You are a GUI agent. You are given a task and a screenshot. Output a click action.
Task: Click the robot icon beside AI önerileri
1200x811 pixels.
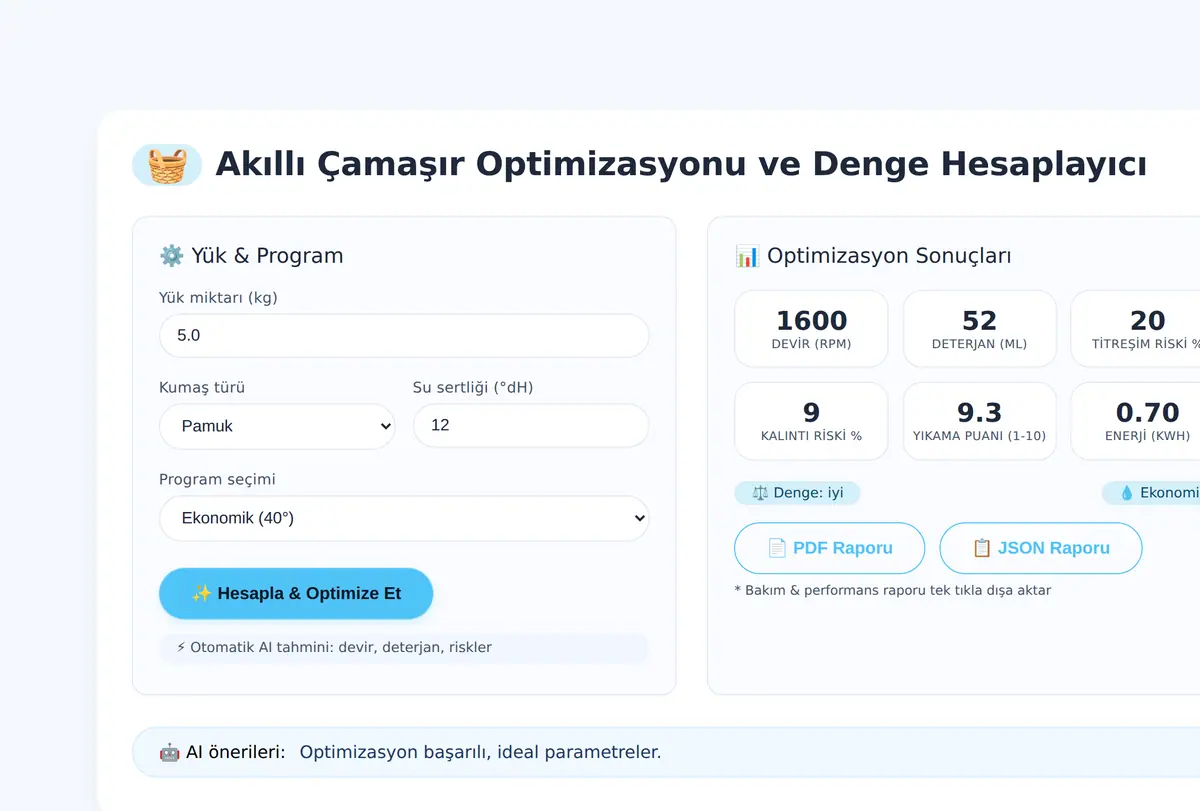[x=169, y=752]
